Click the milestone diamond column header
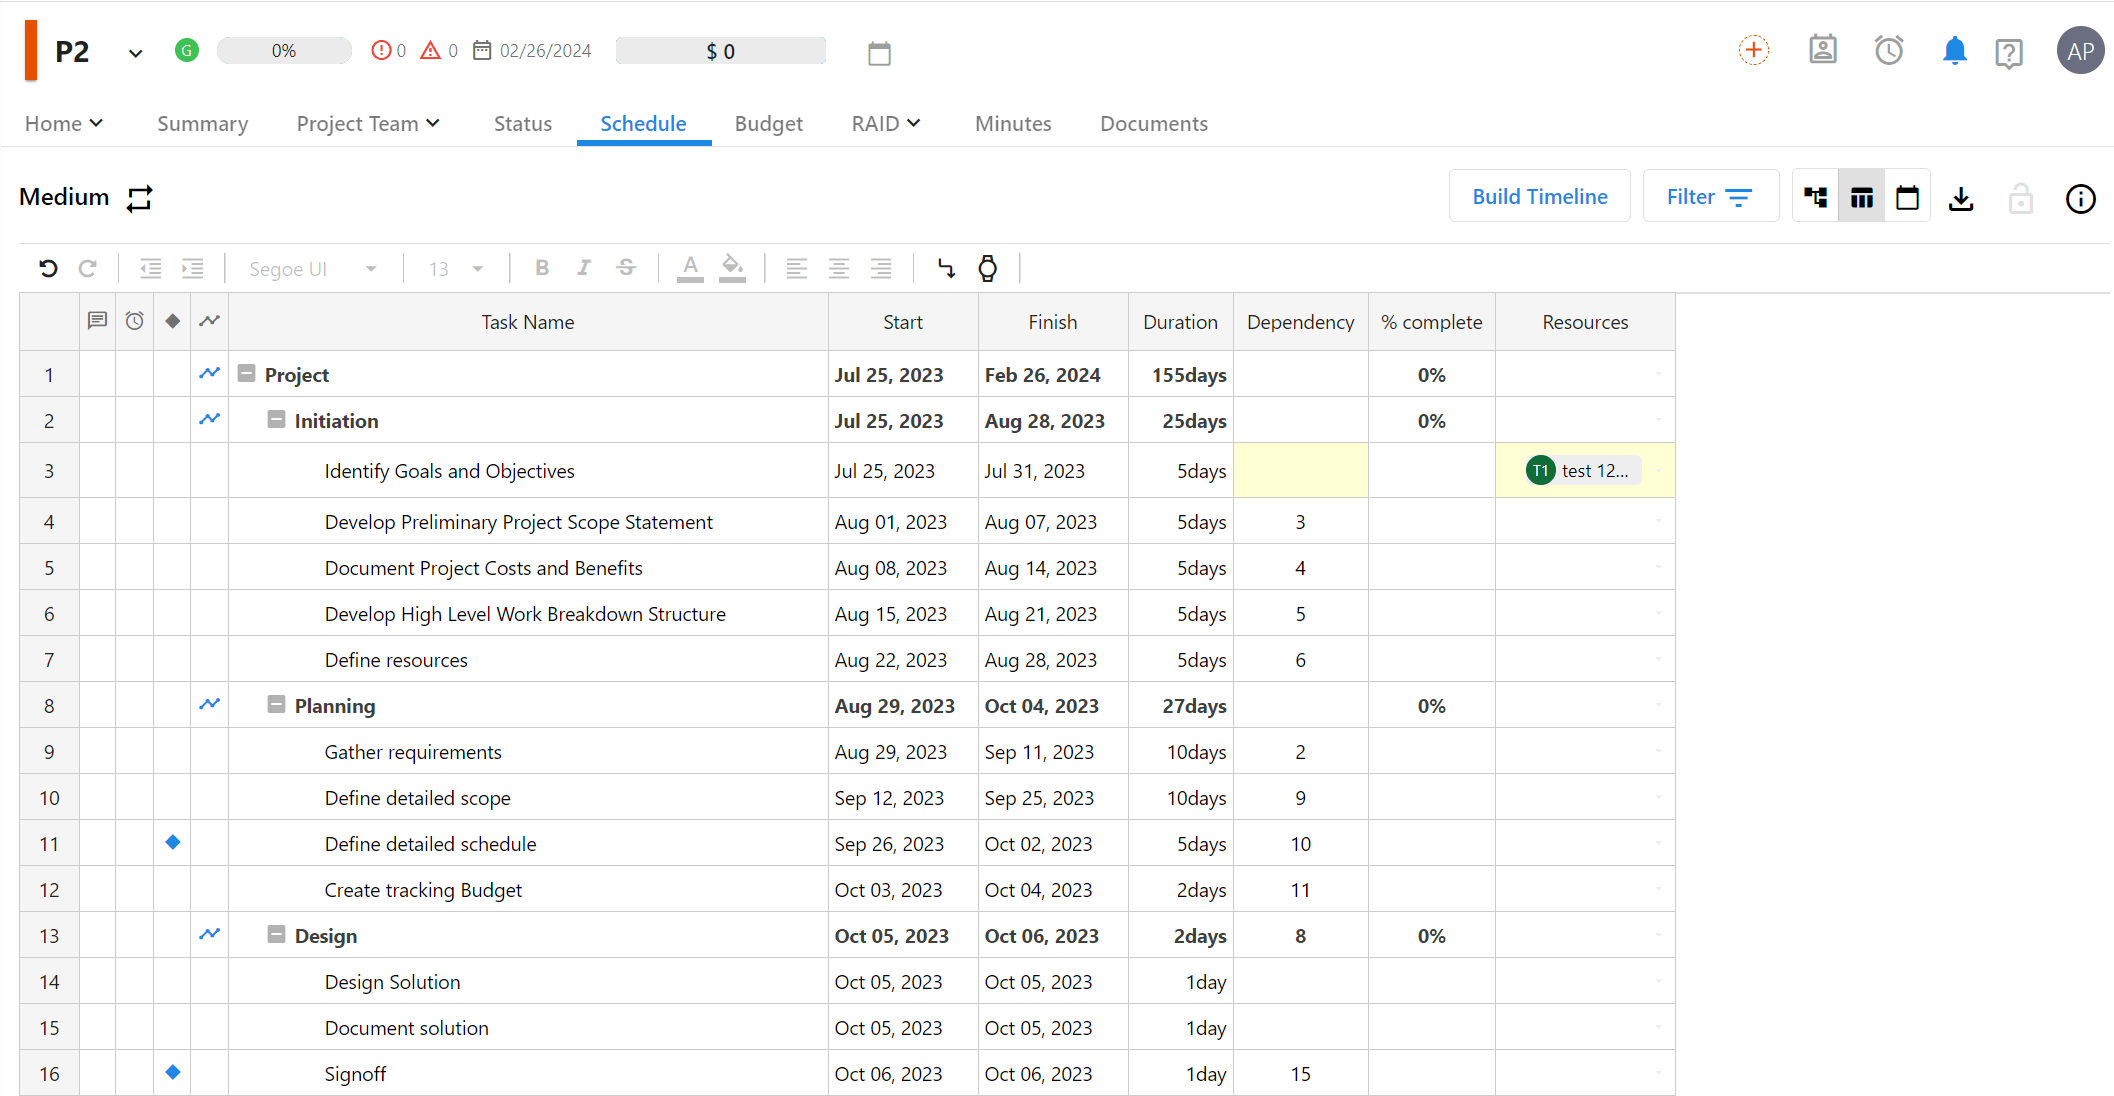 click(x=172, y=321)
